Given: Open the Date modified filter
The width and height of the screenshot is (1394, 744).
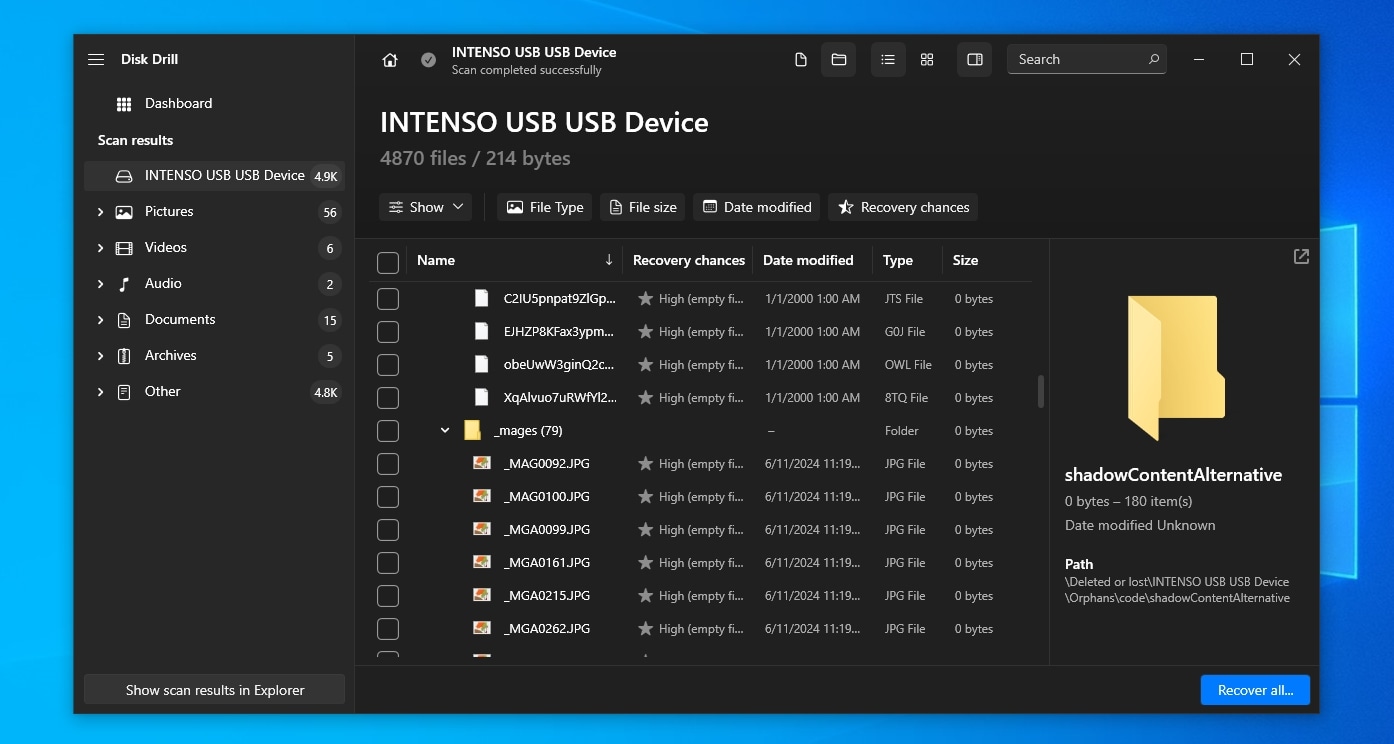Looking at the screenshot, I should coord(757,207).
